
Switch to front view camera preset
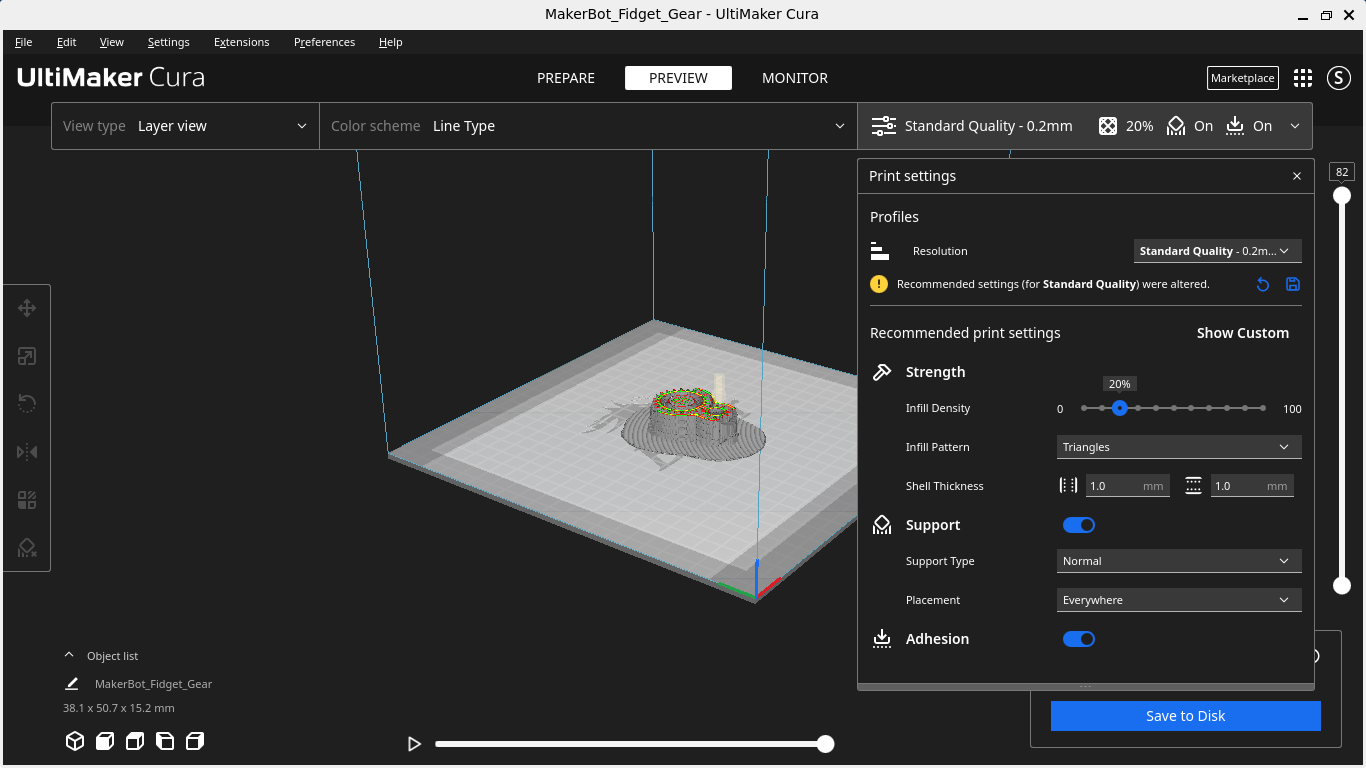coord(105,741)
